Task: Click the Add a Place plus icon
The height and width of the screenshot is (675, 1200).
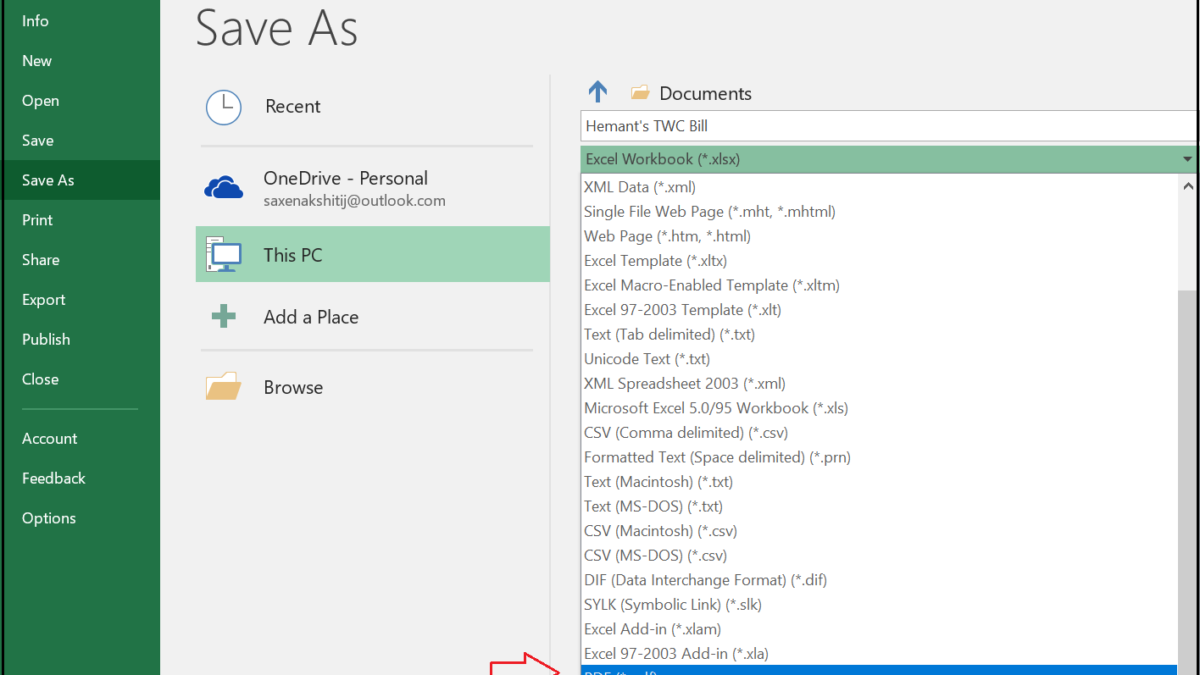Action: (223, 317)
